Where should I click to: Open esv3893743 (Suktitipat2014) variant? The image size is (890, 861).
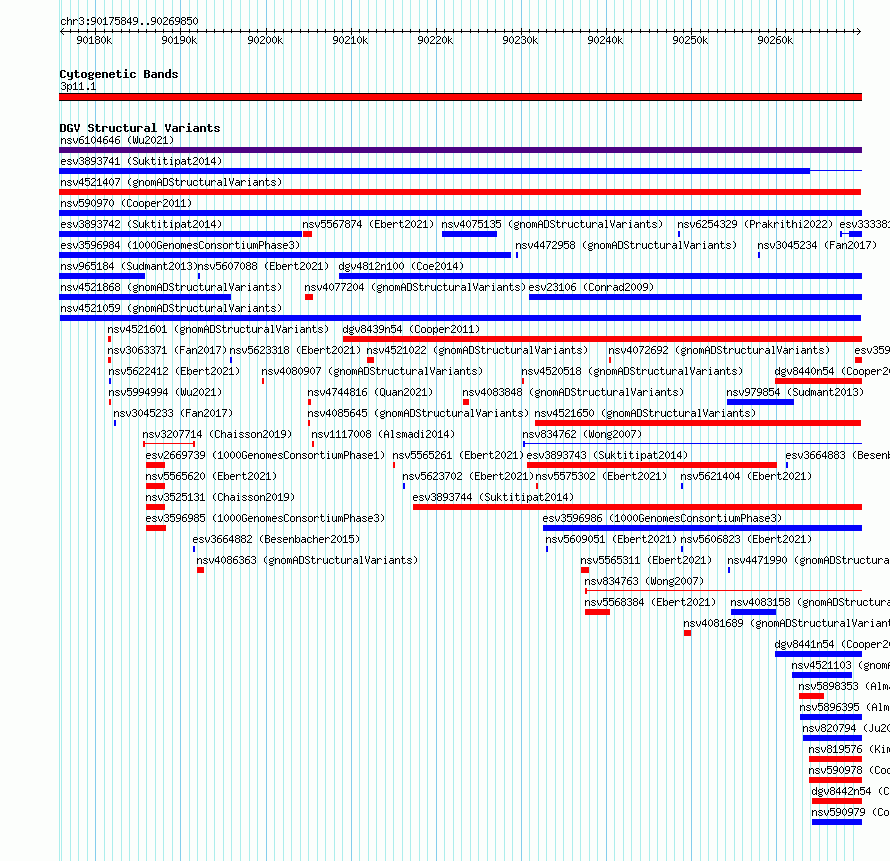pos(607,455)
